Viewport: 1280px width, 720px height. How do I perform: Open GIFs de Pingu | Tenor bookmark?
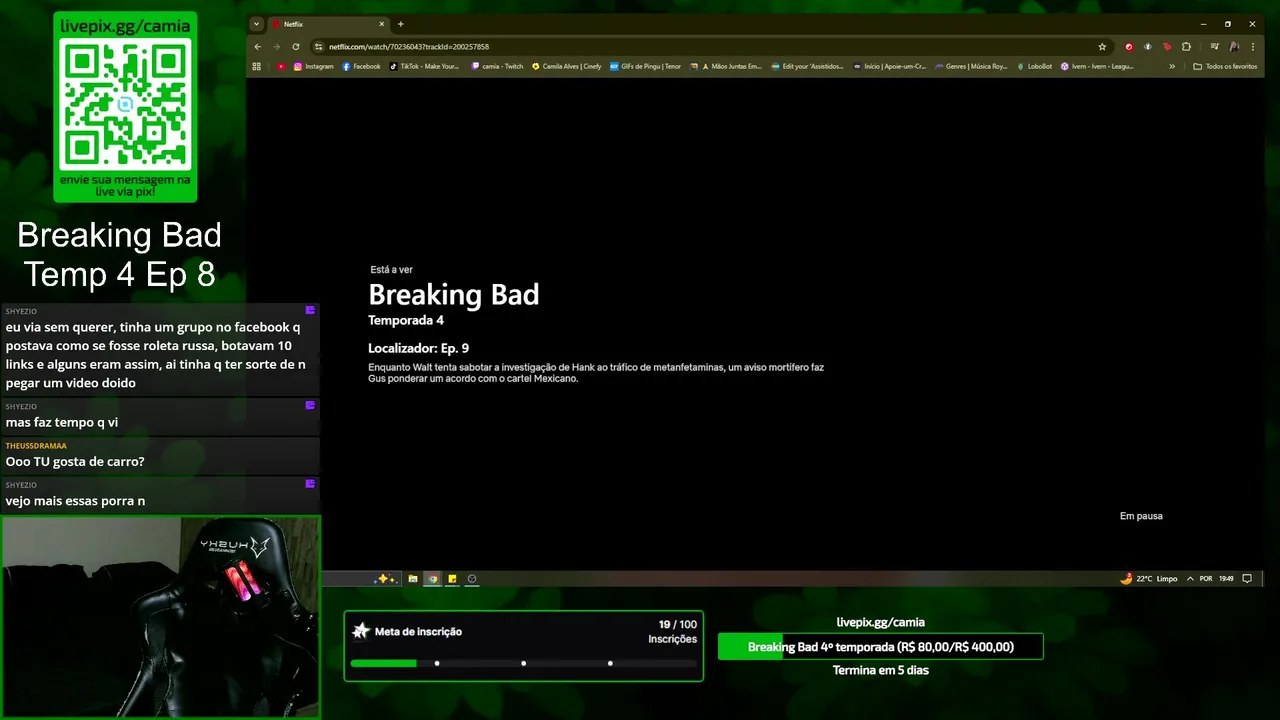[x=645, y=66]
